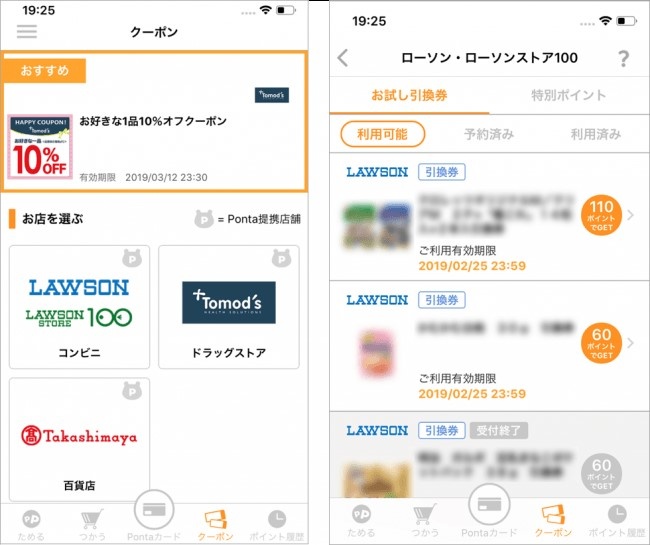This screenshot has height=545, width=650.
Task: Open the 10% OFF recommended coupon thumbnail
Action: coord(40,147)
